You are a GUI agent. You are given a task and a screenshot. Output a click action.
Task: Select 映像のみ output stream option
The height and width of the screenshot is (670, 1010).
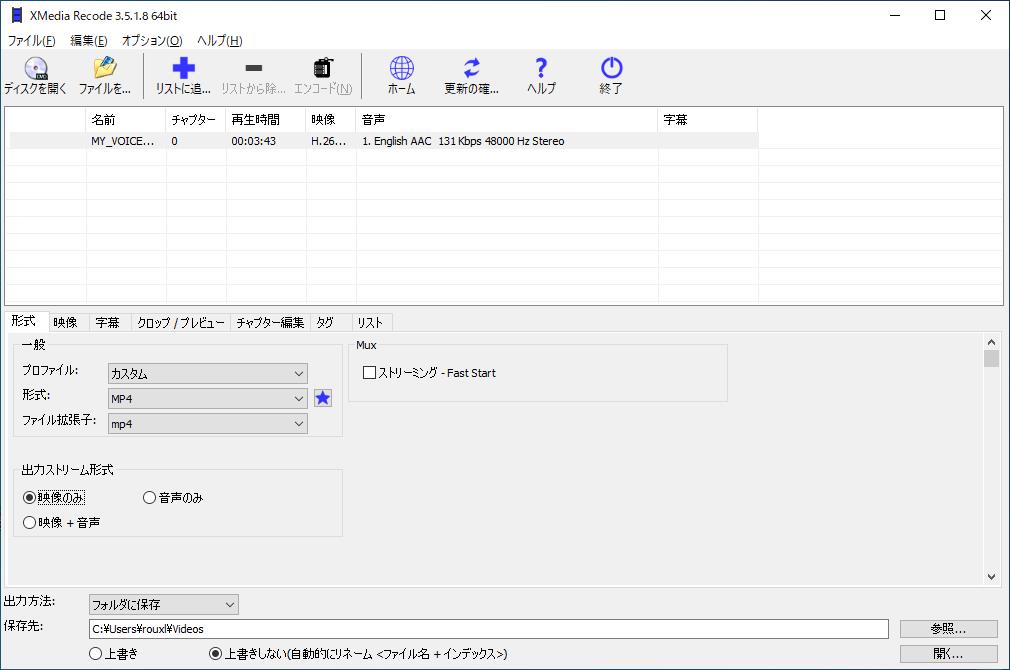(x=54, y=497)
